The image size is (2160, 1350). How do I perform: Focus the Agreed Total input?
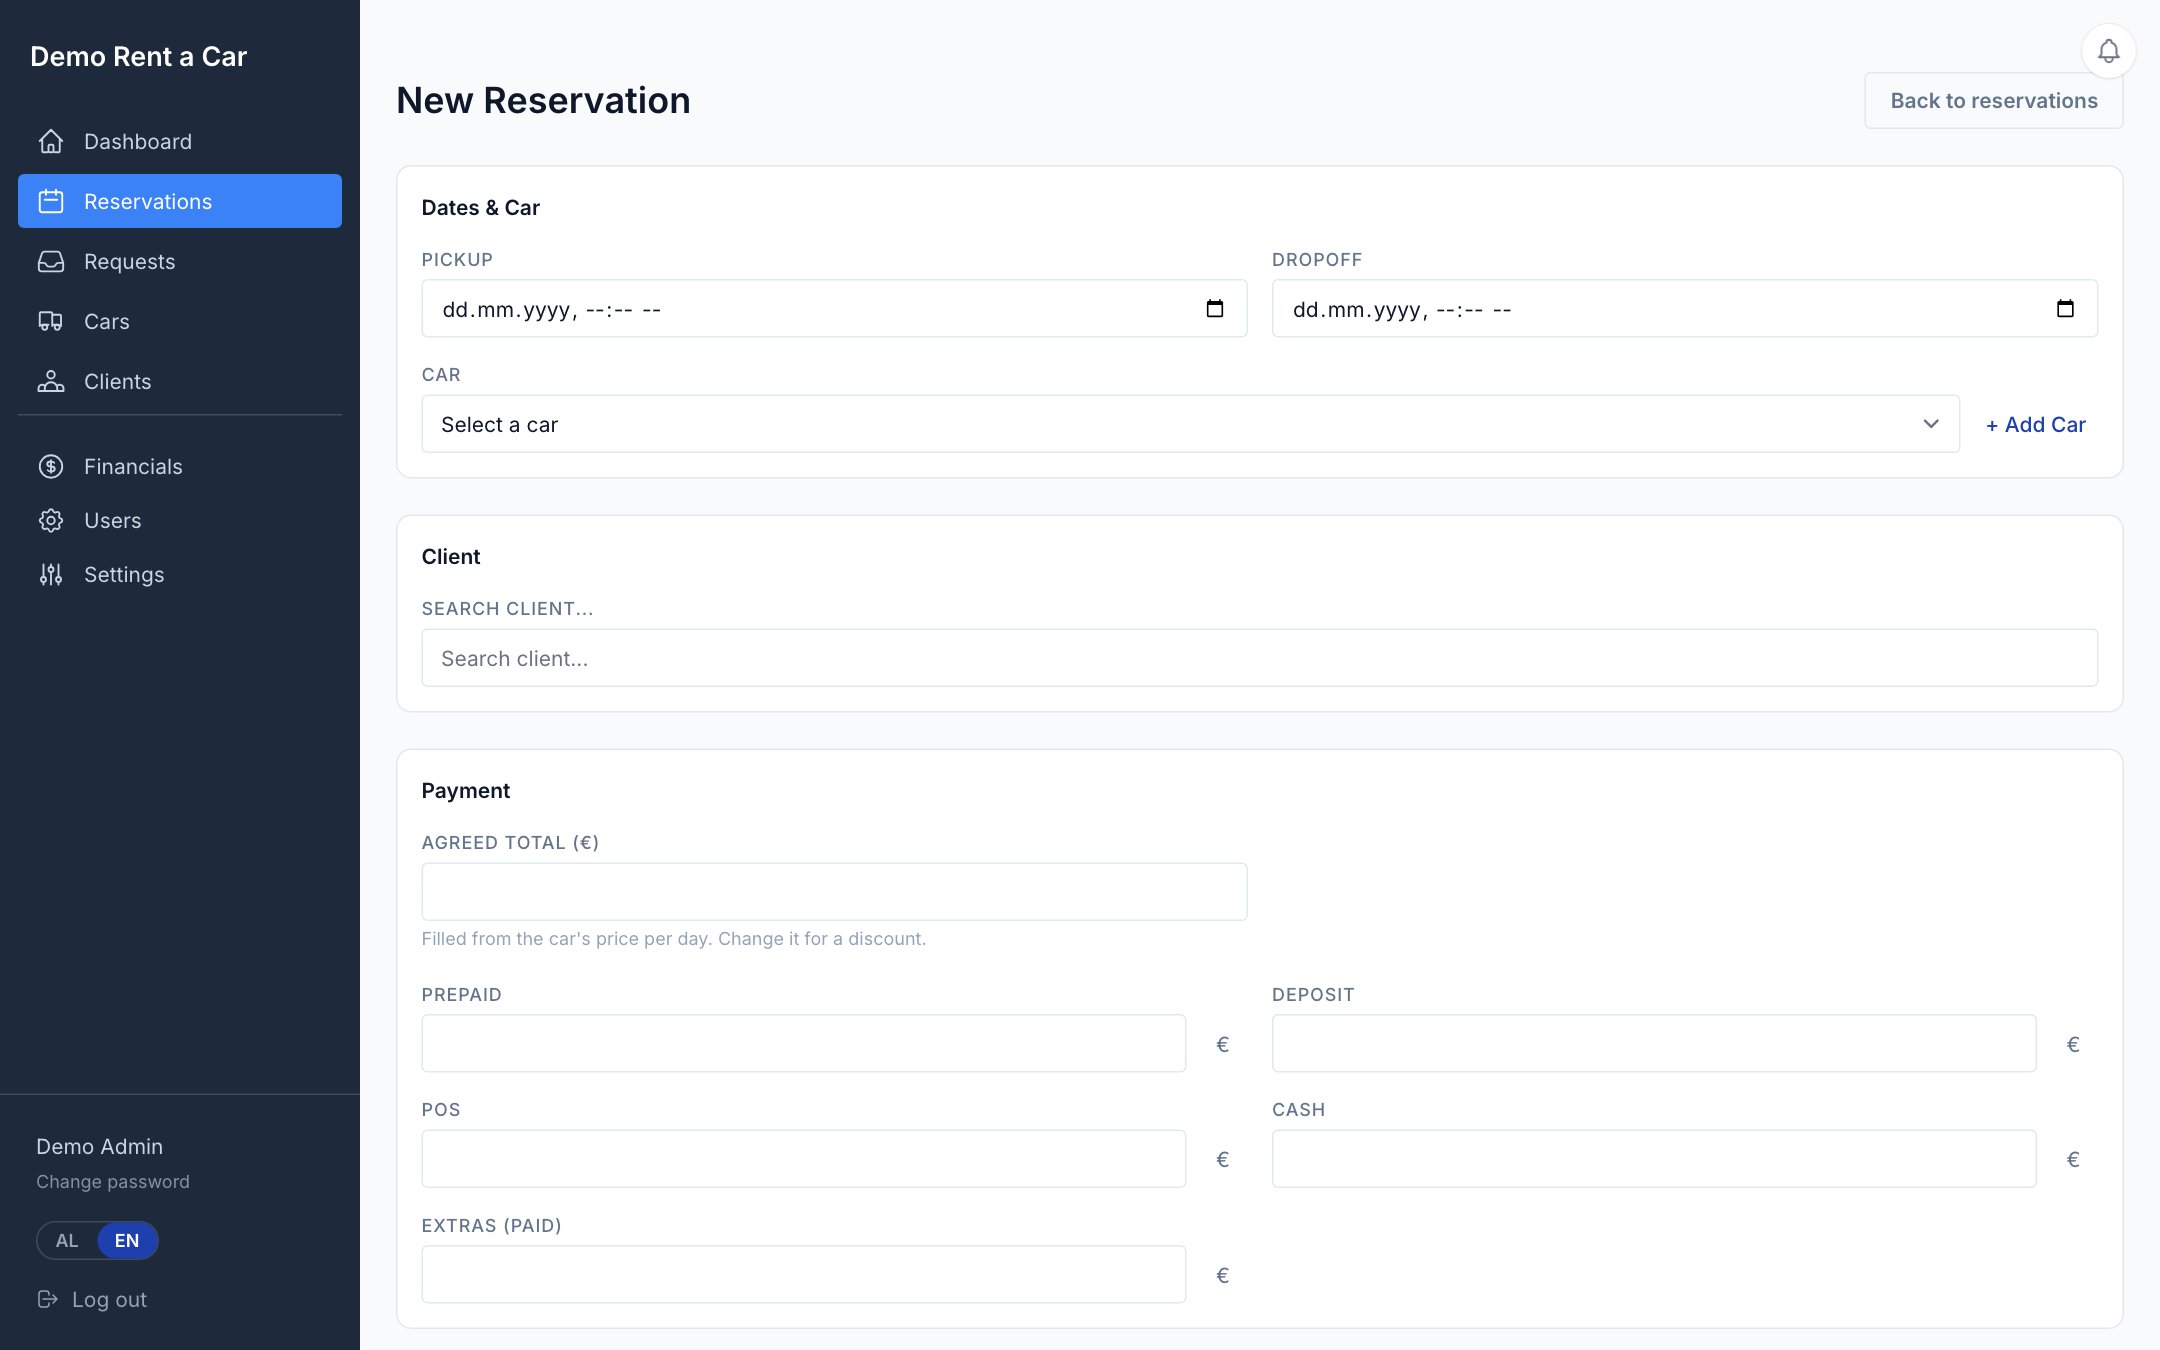[x=834, y=891]
